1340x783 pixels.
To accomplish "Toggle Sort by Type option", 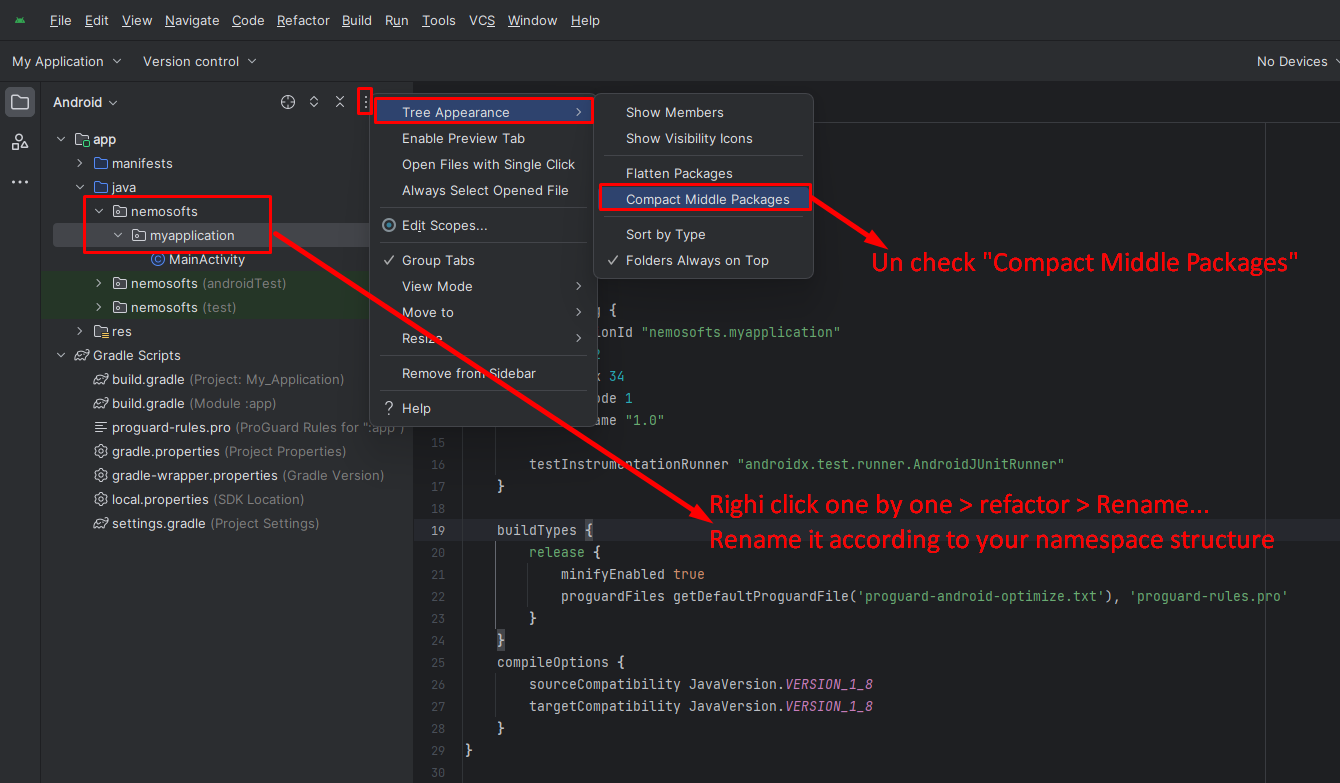I will [x=704, y=234].
